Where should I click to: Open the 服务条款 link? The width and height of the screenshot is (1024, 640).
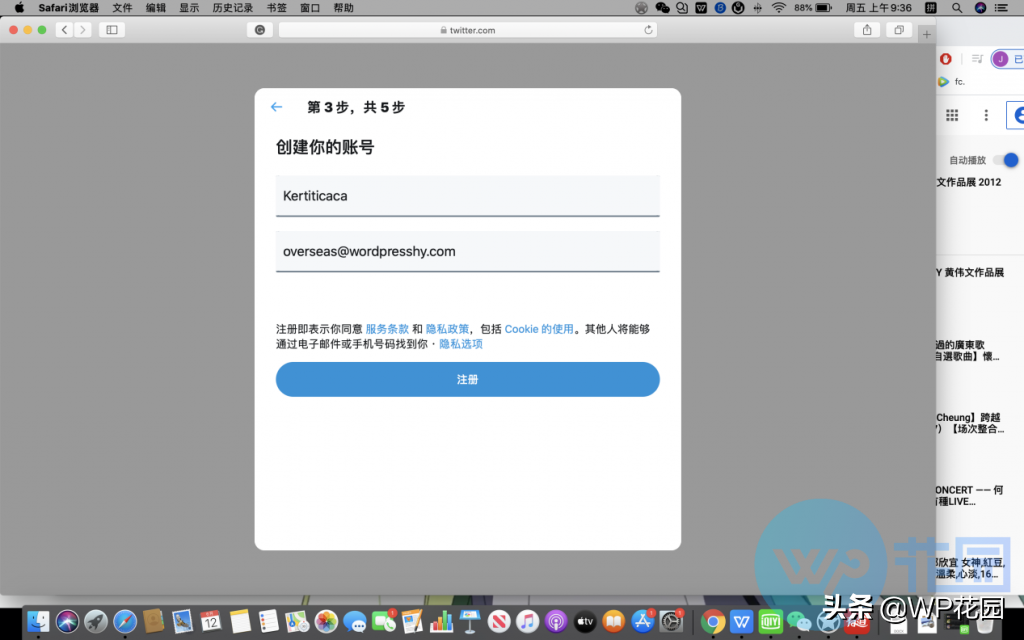tap(387, 329)
